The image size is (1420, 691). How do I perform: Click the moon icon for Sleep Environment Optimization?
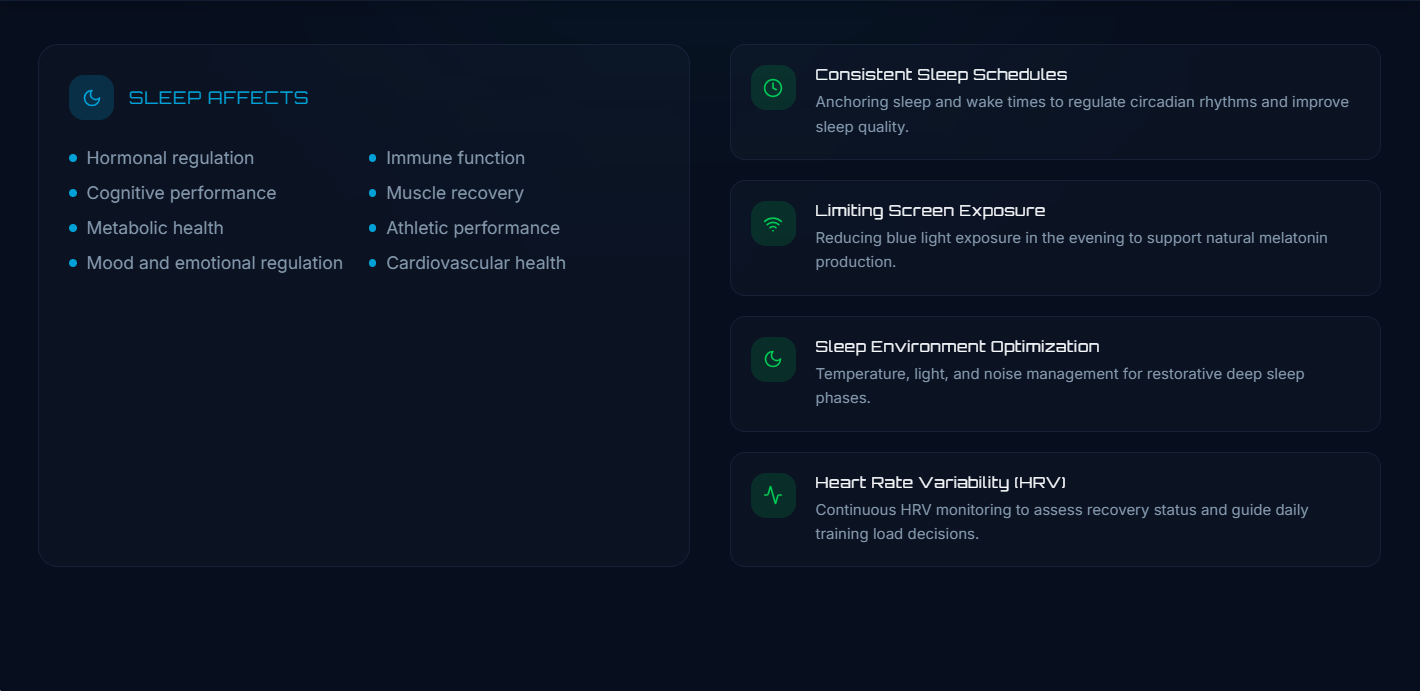(773, 360)
